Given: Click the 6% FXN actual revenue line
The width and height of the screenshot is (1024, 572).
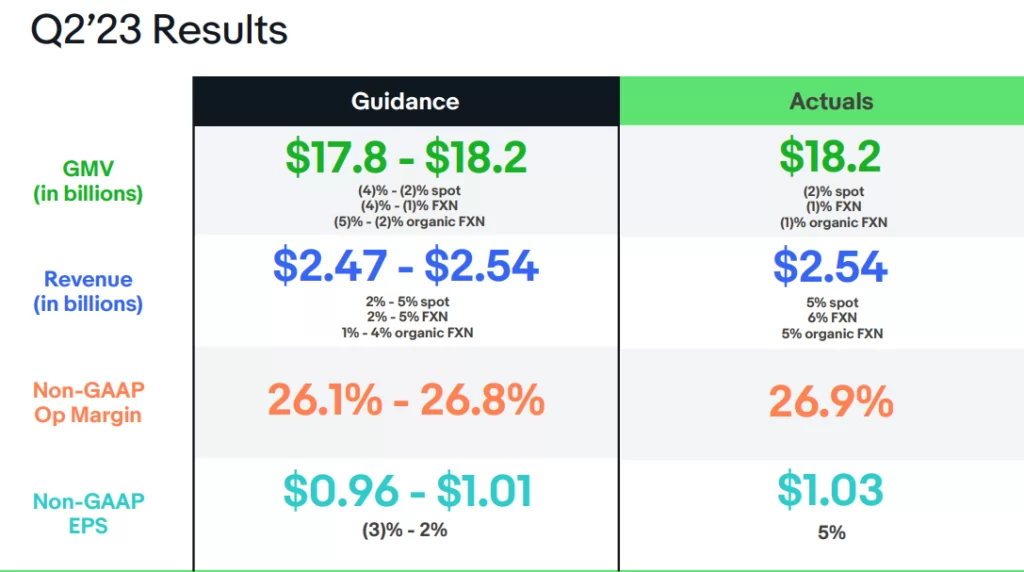Looking at the screenshot, I should (832, 317).
